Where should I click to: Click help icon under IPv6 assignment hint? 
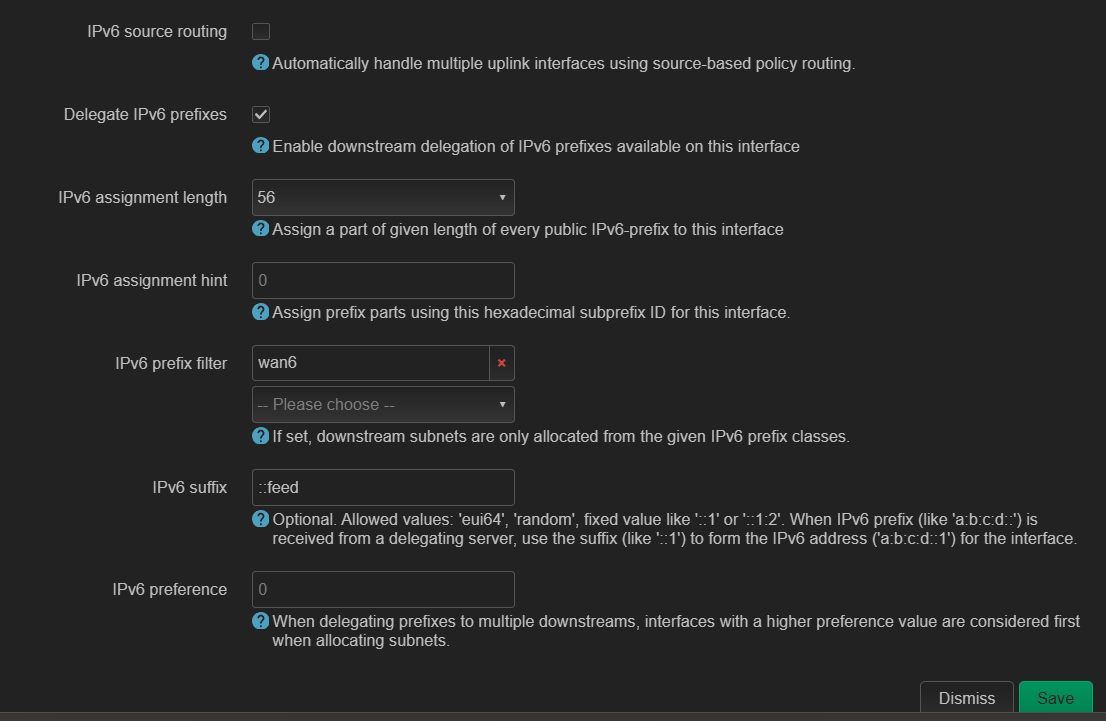click(x=261, y=312)
